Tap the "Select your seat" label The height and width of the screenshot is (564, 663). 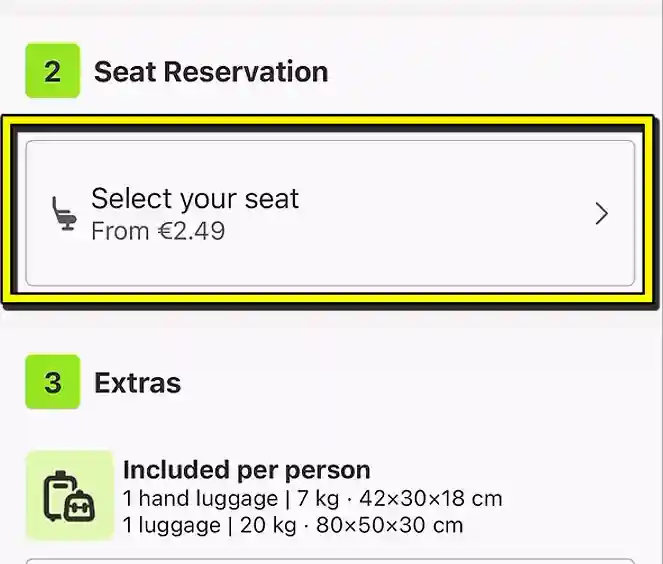pos(195,198)
